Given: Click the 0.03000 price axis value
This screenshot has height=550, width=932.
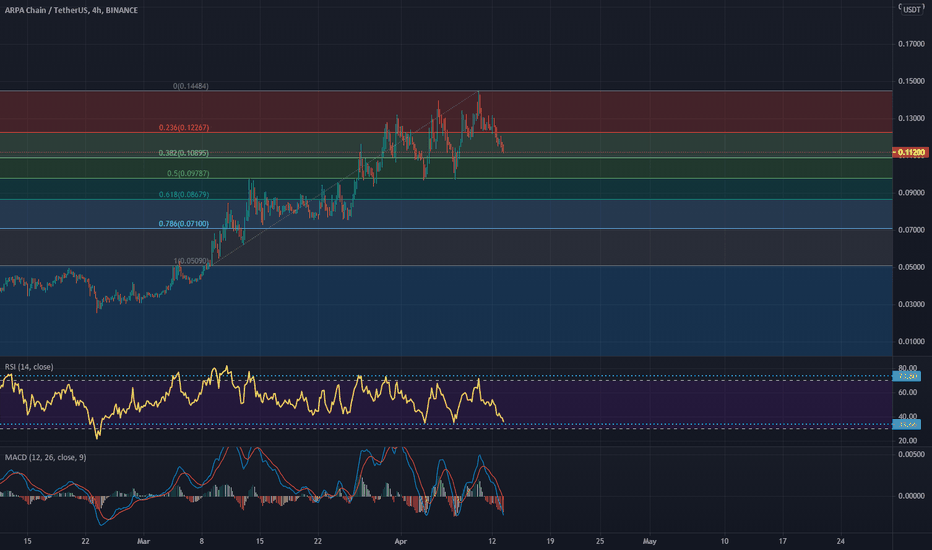Looking at the screenshot, I should pos(911,304).
